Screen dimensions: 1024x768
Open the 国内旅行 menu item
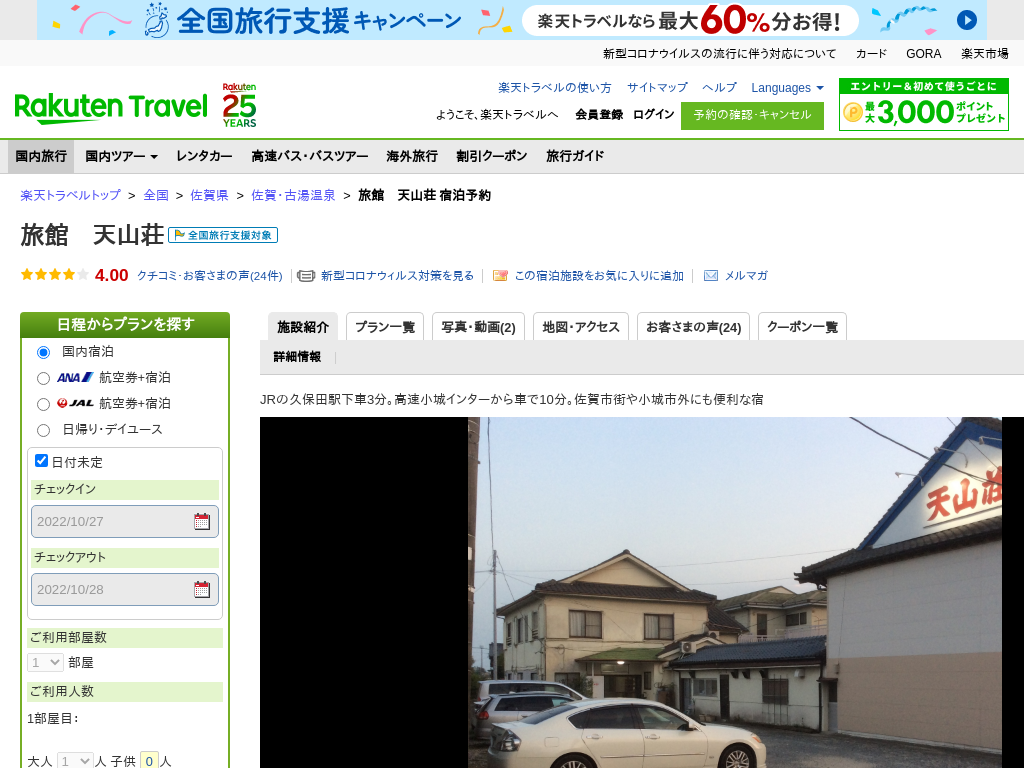click(41, 156)
